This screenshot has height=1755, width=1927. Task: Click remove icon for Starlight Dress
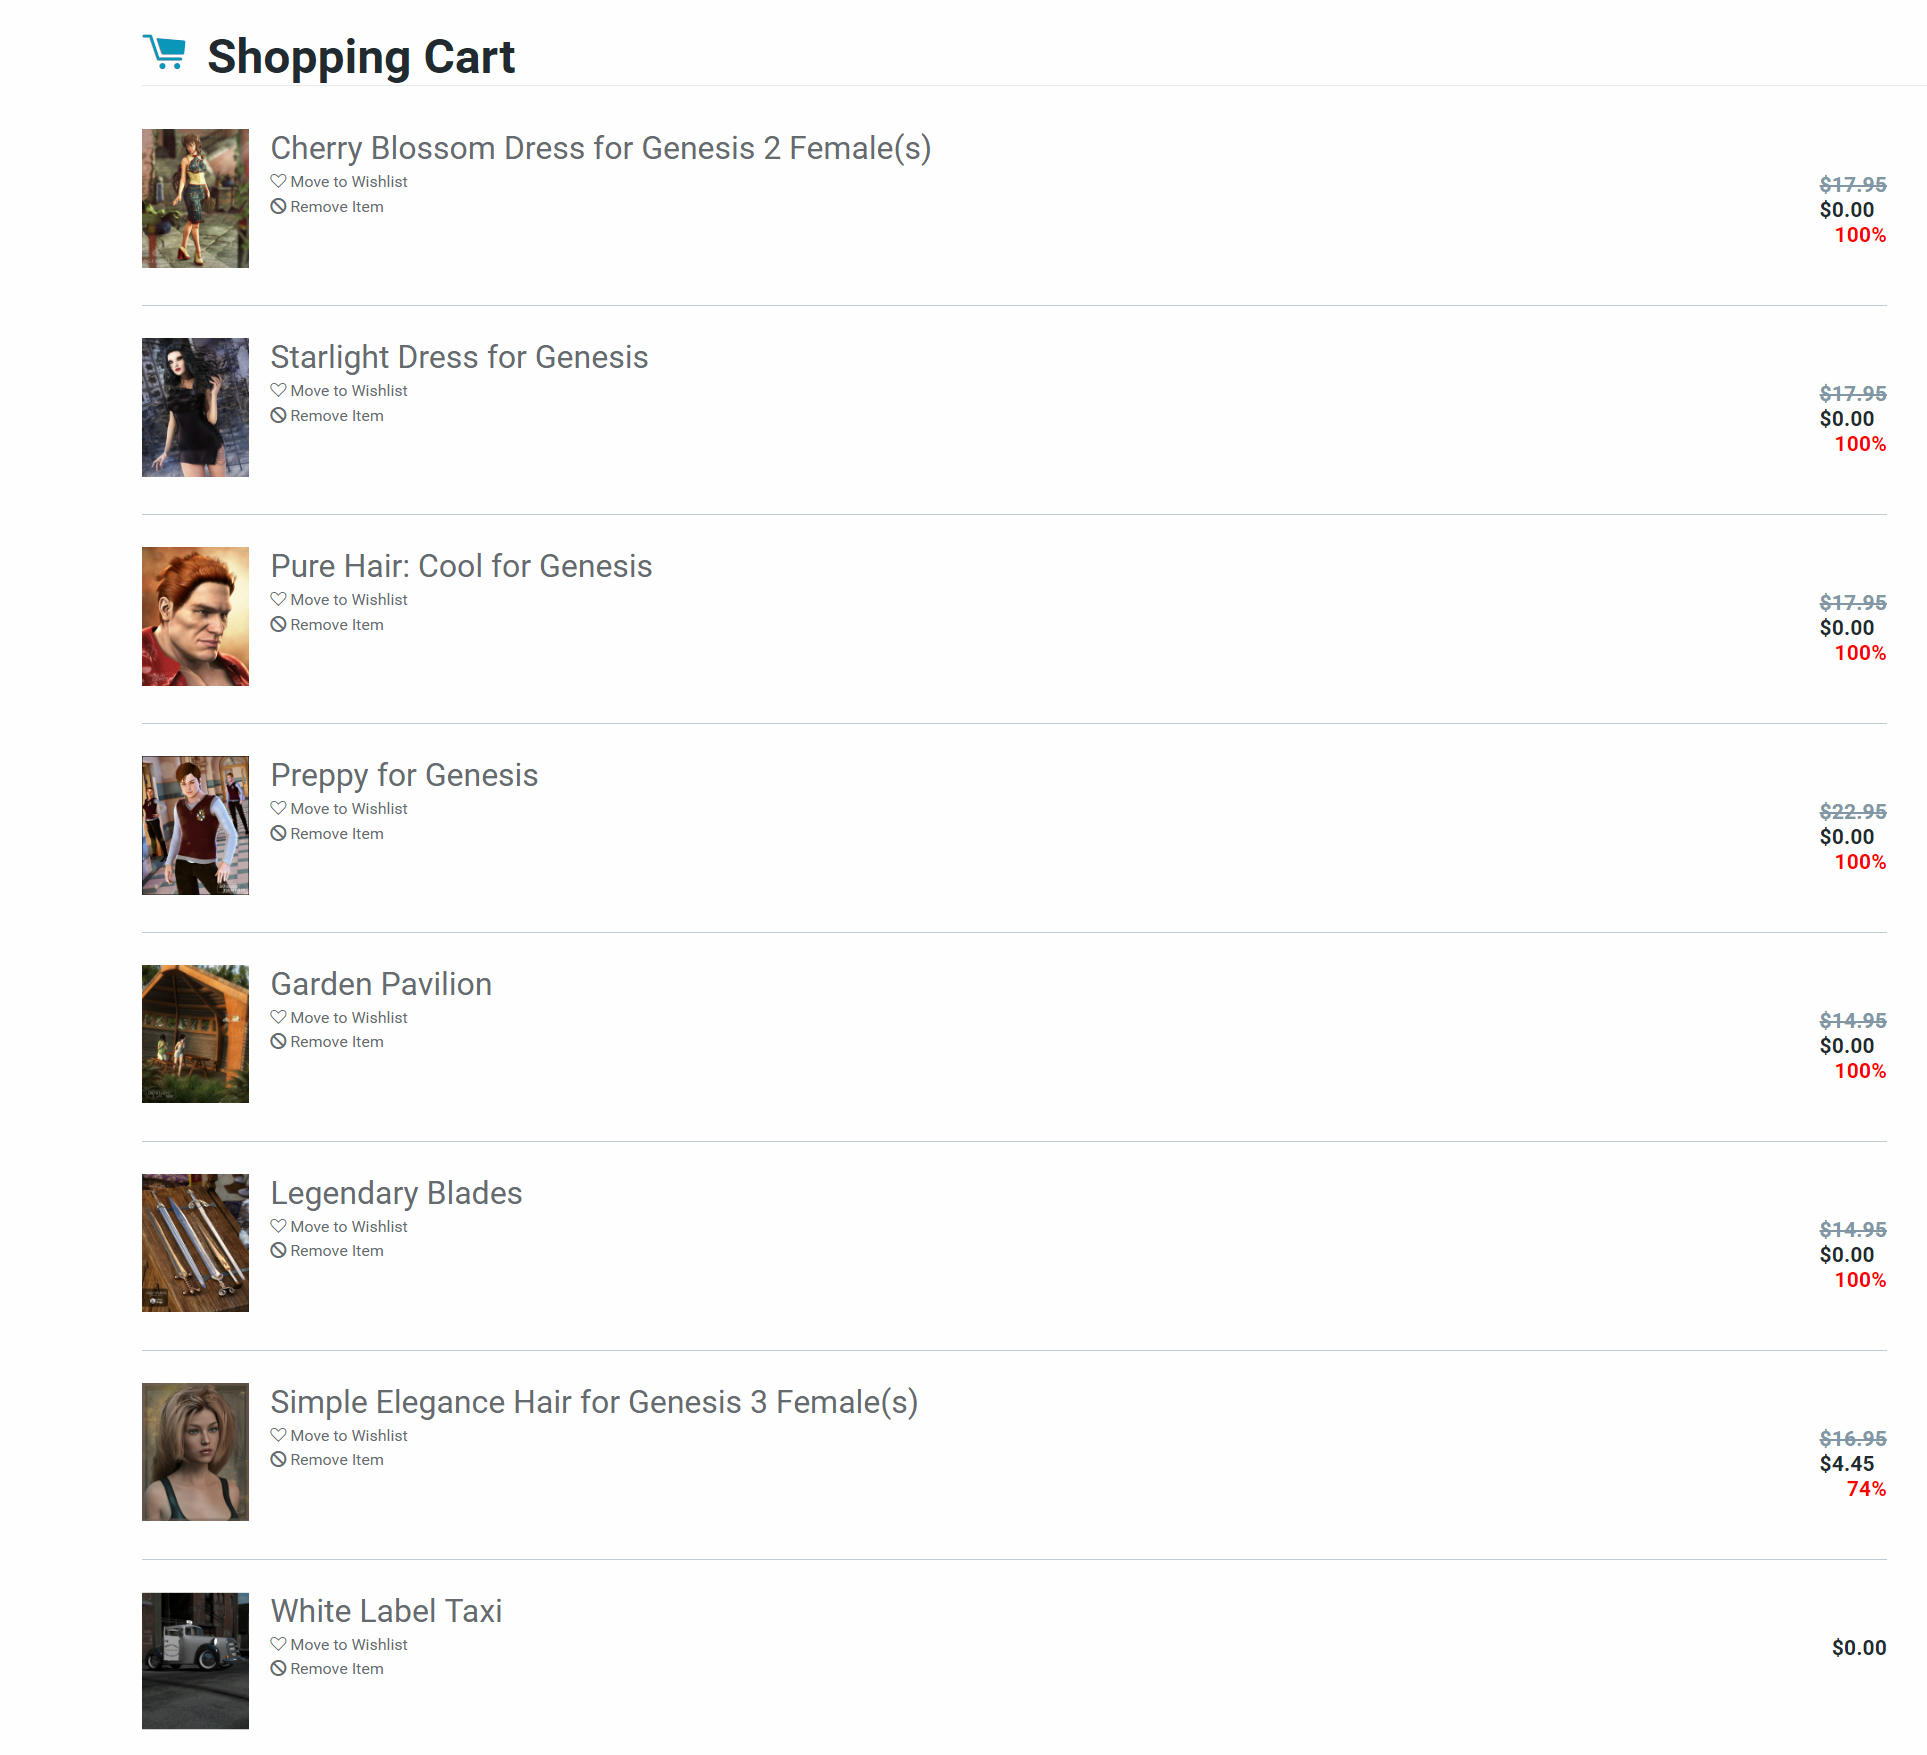tap(278, 415)
